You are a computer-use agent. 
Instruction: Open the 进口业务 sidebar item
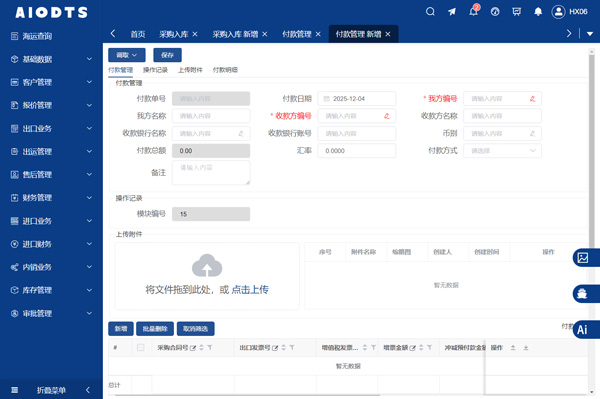[x=51, y=221]
